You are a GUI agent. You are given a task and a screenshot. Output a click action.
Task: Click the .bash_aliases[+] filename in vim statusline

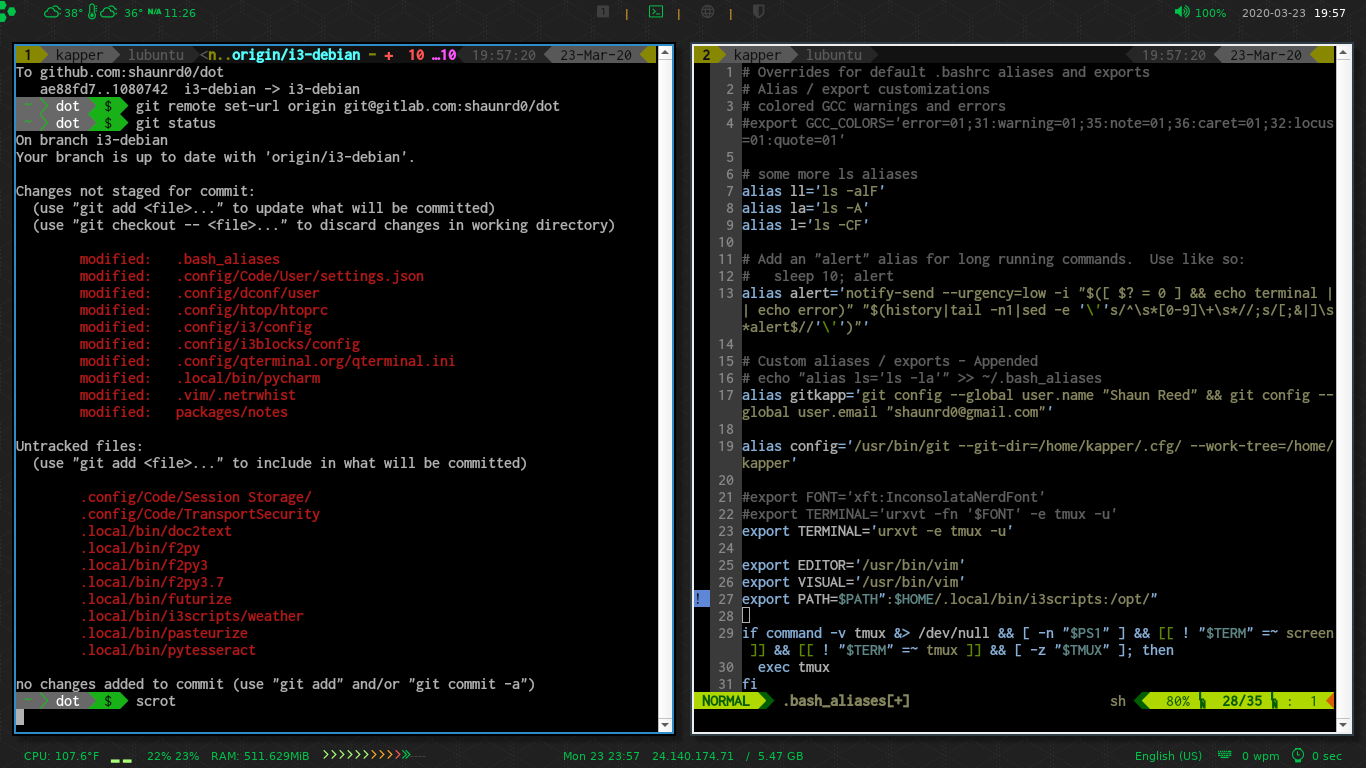click(x=846, y=701)
